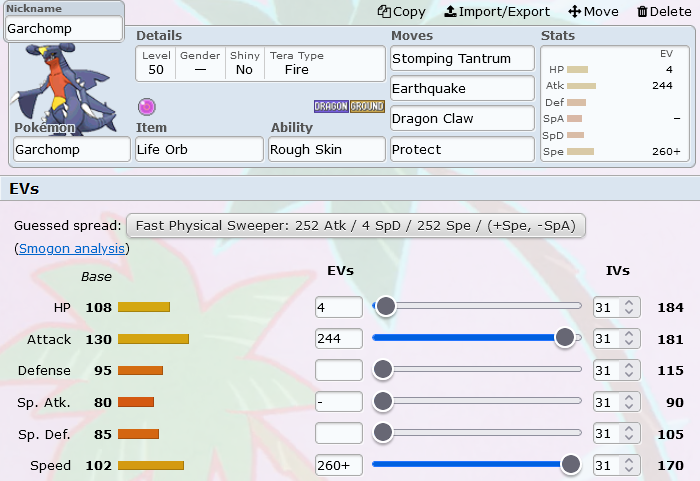Screen dimensions: 700x481
Task: Apply the guessed Fast Physical Sweeper spread
Action: tap(356, 226)
